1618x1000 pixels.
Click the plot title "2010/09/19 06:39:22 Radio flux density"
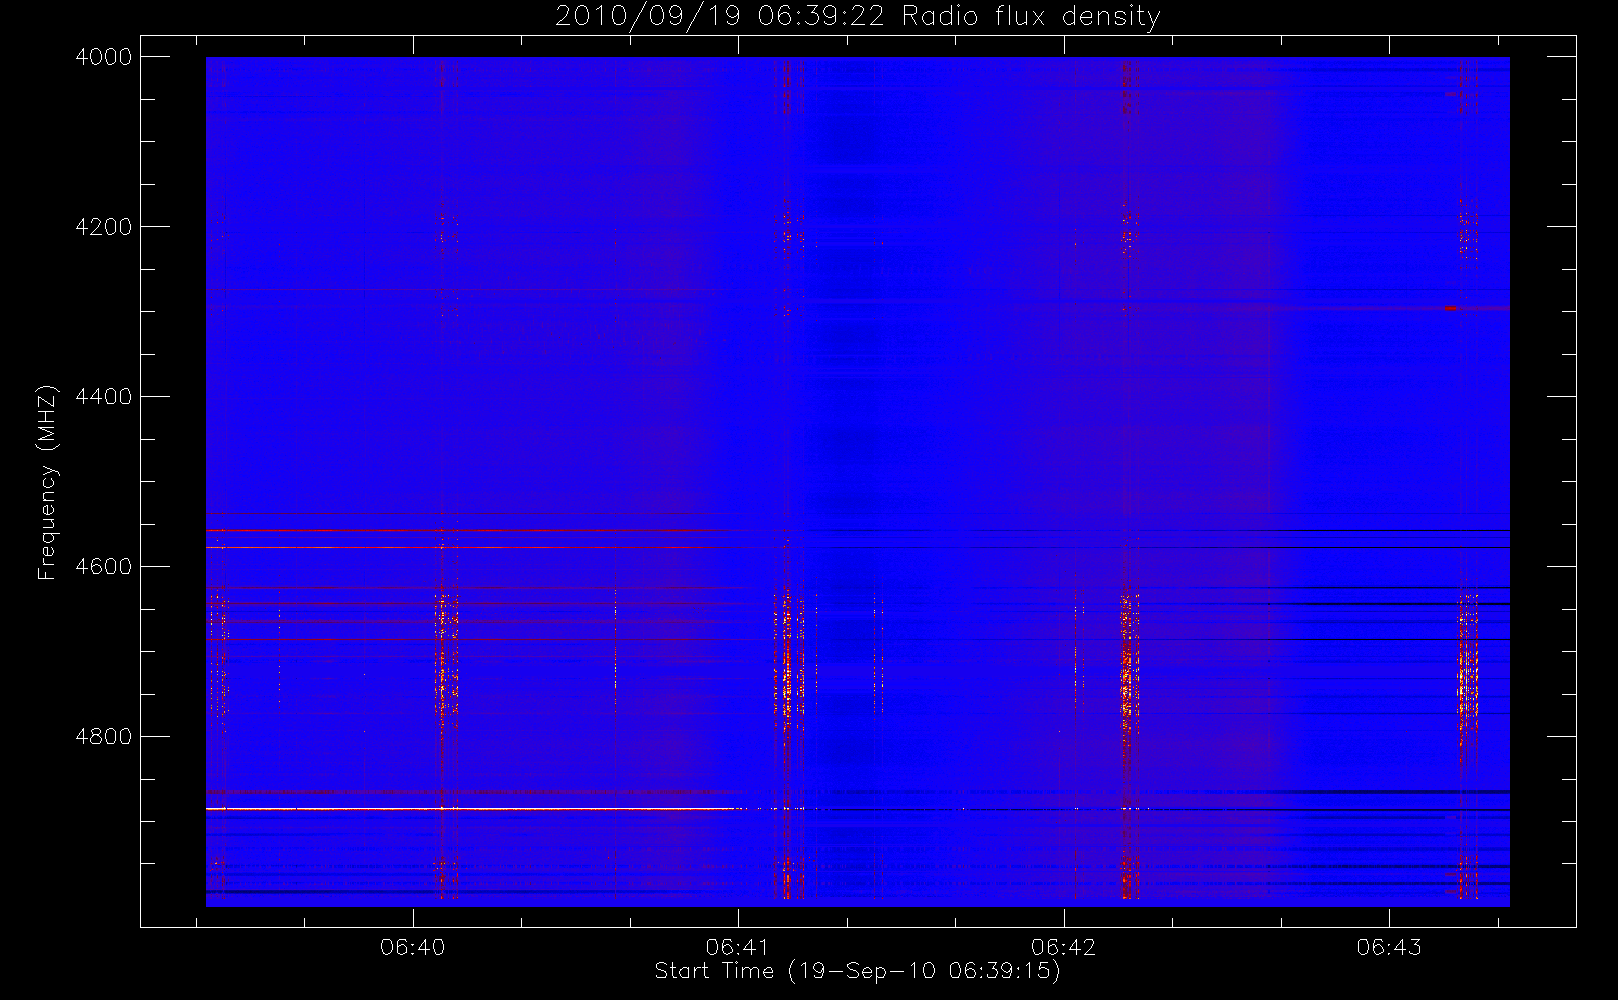tap(858, 17)
